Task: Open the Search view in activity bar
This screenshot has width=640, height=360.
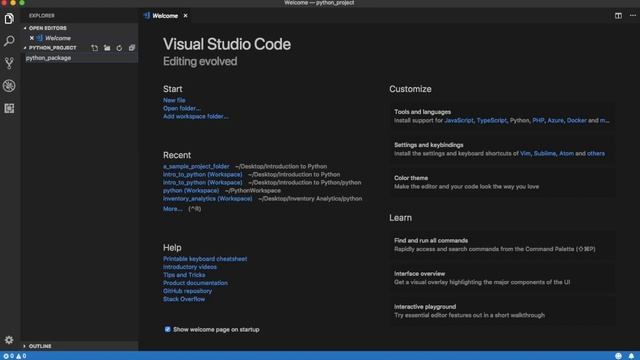Action: click(x=9, y=41)
